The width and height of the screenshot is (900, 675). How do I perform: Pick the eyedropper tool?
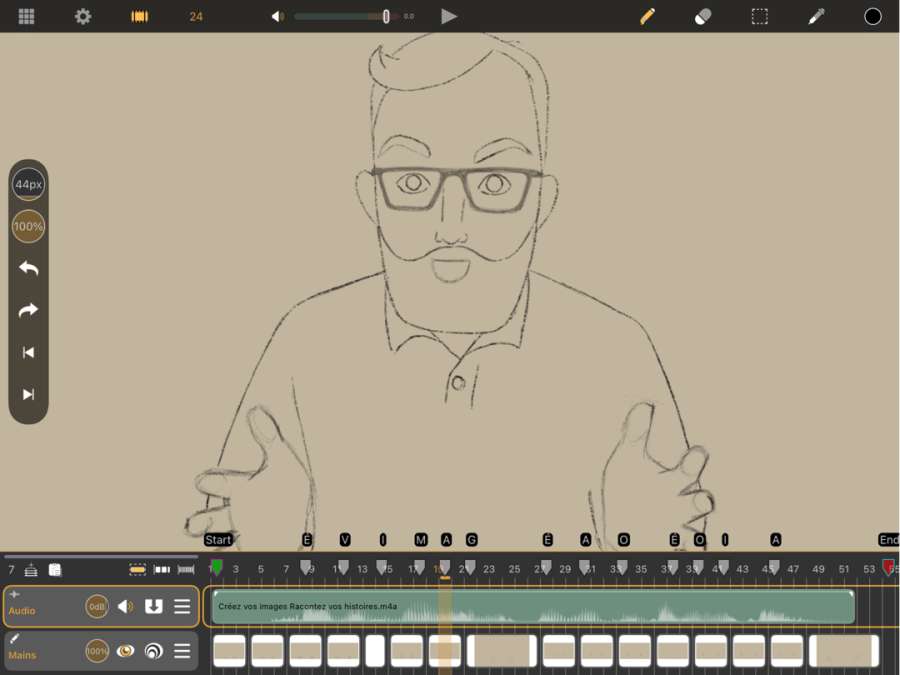pyautogui.click(x=816, y=16)
